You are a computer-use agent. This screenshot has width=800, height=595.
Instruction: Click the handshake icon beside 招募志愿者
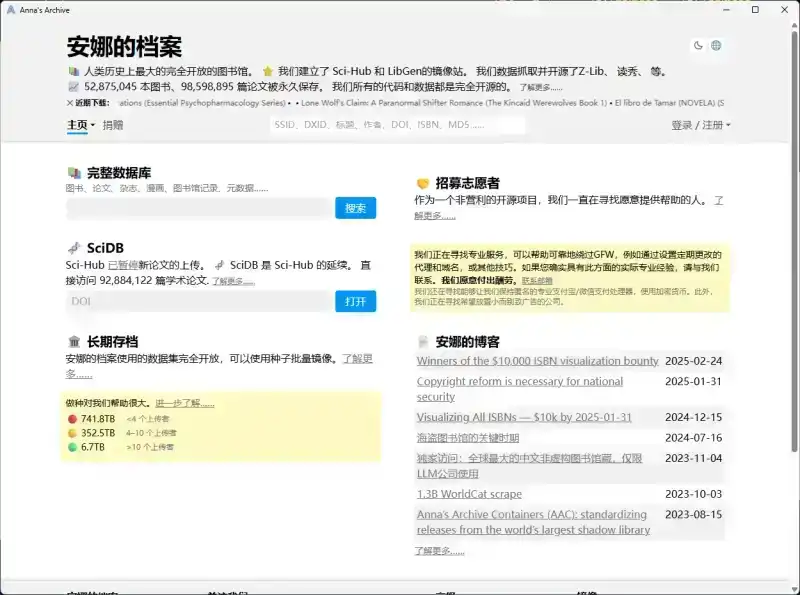(423, 183)
